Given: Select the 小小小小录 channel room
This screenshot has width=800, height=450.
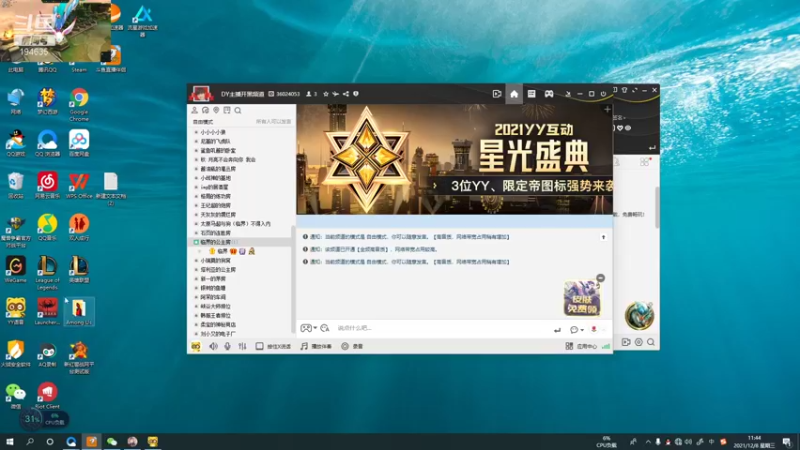Looking at the screenshot, I should pos(213,132).
